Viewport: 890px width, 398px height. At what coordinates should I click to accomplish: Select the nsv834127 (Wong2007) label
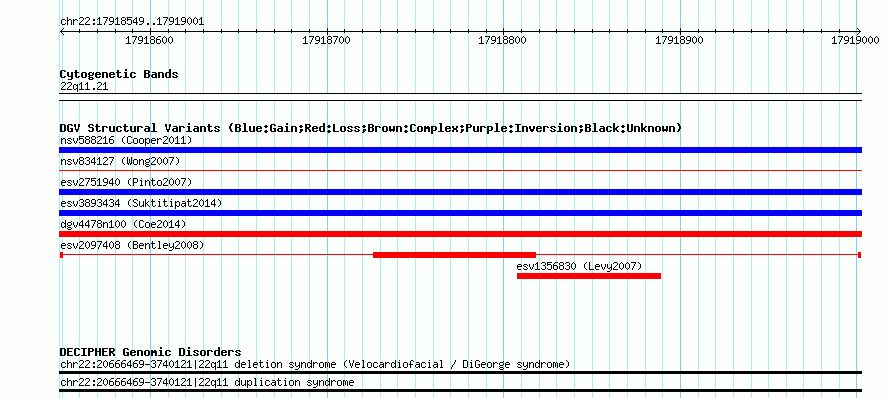pos(120,161)
